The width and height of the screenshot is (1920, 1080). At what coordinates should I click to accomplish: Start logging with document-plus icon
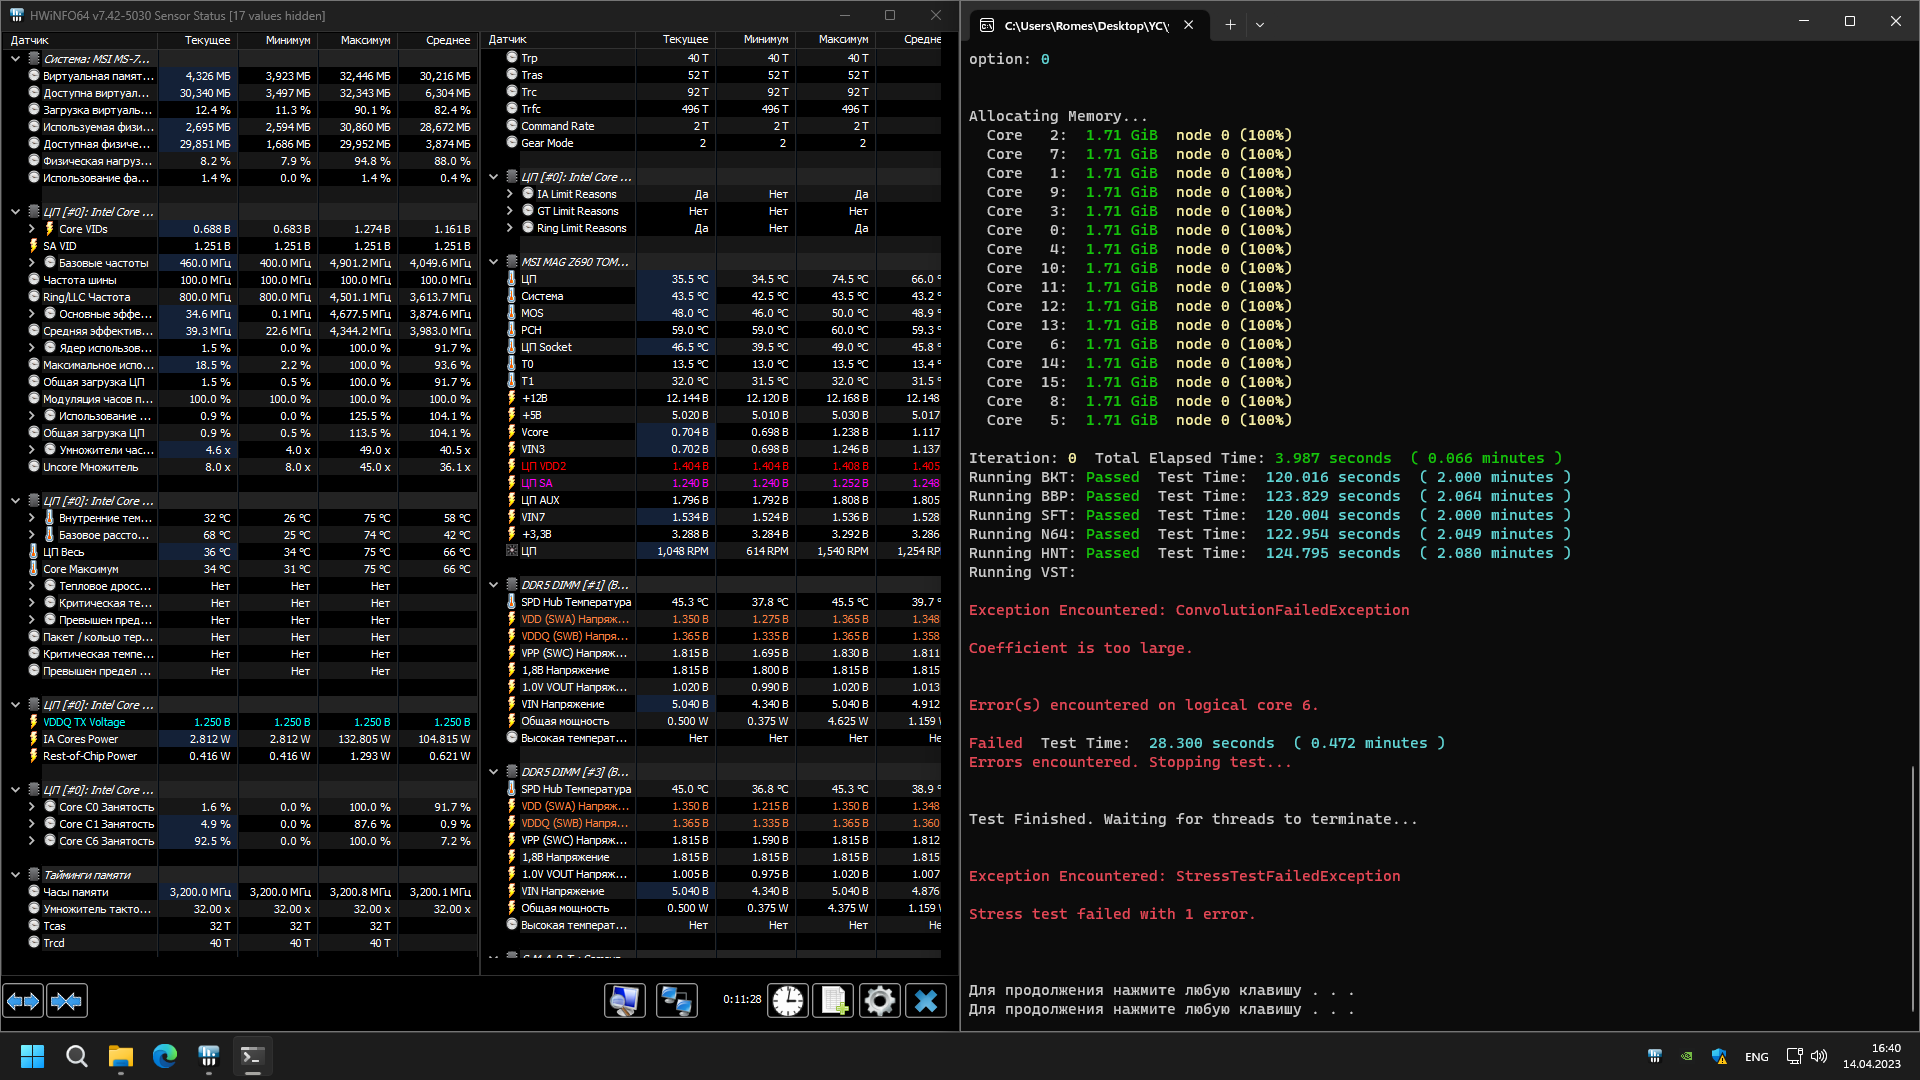pos(834,1001)
